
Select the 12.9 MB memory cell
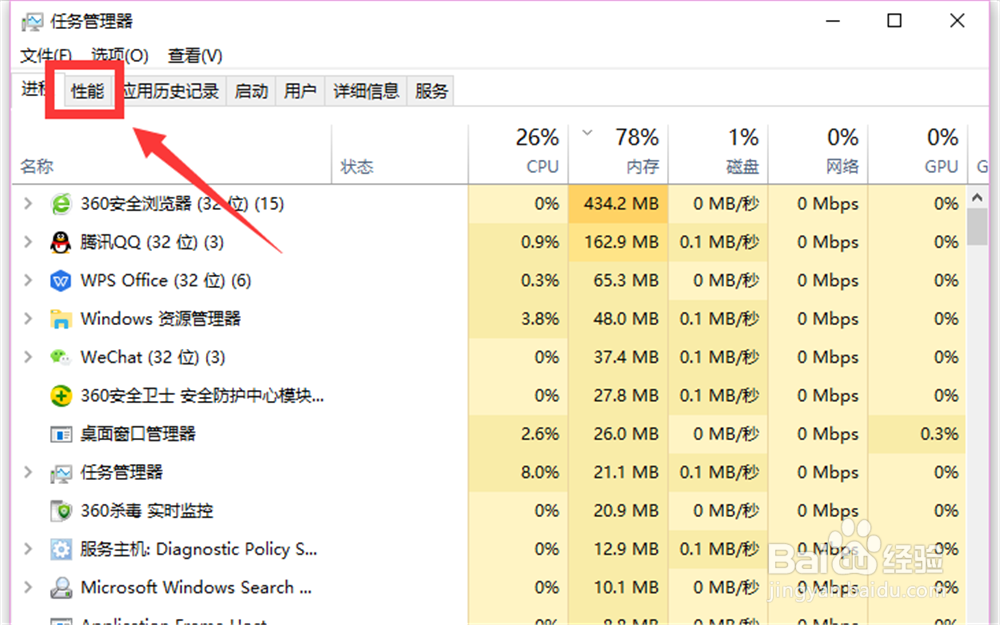tap(619, 549)
